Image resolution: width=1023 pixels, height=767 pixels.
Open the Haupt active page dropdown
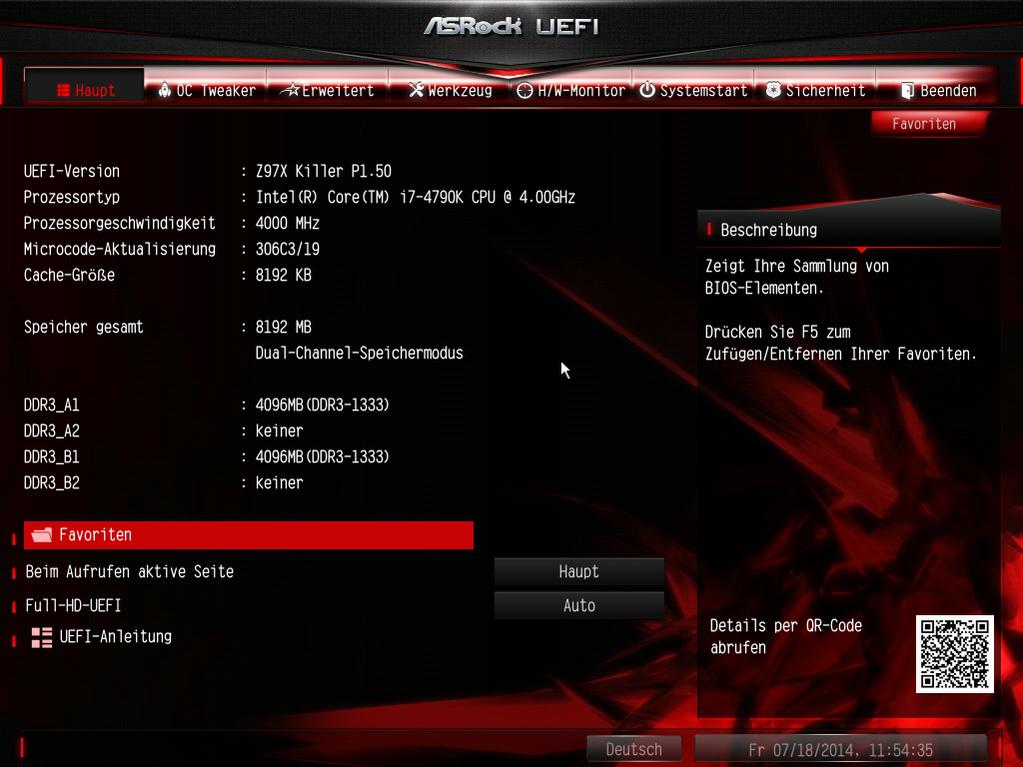[x=579, y=571]
